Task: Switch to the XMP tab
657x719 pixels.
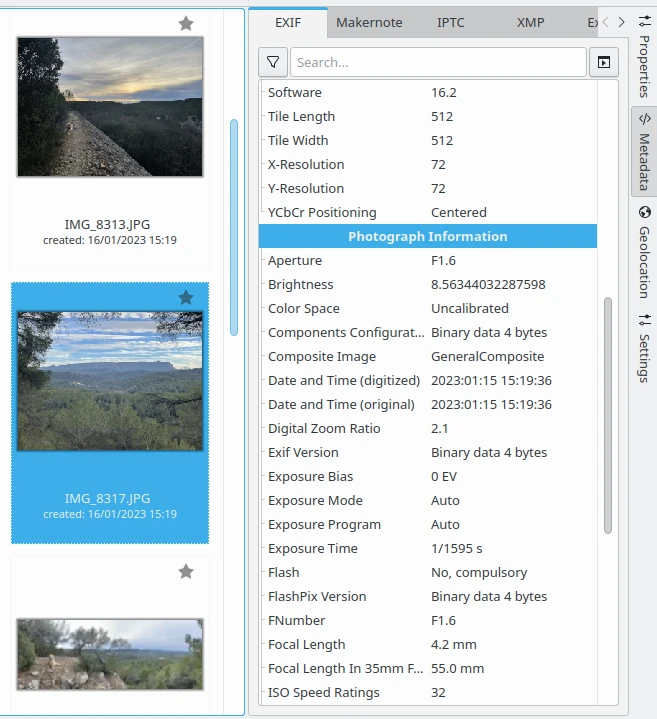Action: point(531,22)
